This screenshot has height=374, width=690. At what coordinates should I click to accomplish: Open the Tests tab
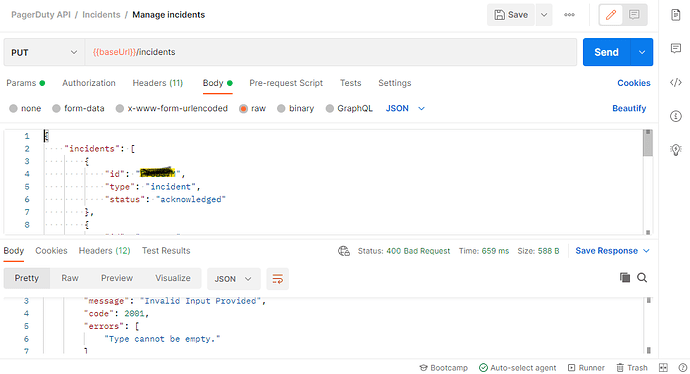pyautogui.click(x=350, y=83)
